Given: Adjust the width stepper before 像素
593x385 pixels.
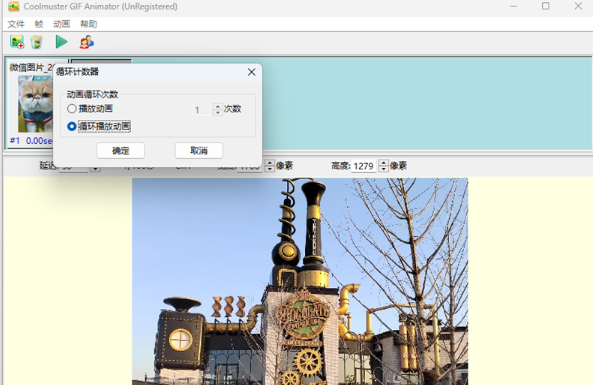Looking at the screenshot, I should pyautogui.click(x=269, y=166).
